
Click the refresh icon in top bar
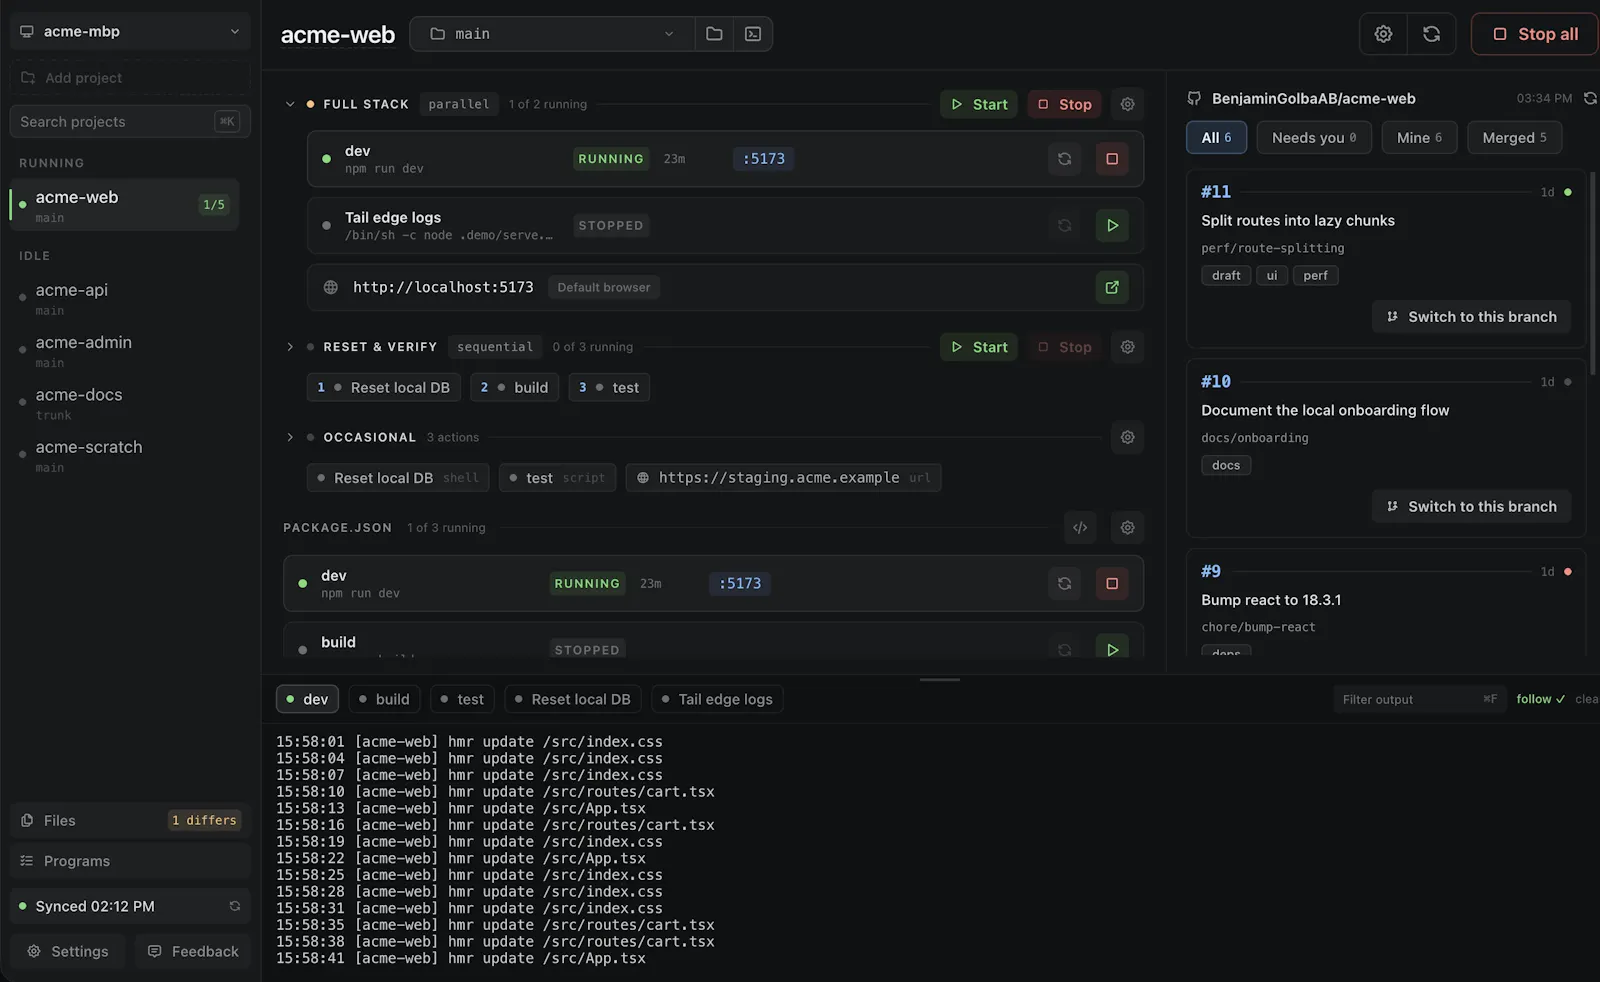coord(1432,34)
